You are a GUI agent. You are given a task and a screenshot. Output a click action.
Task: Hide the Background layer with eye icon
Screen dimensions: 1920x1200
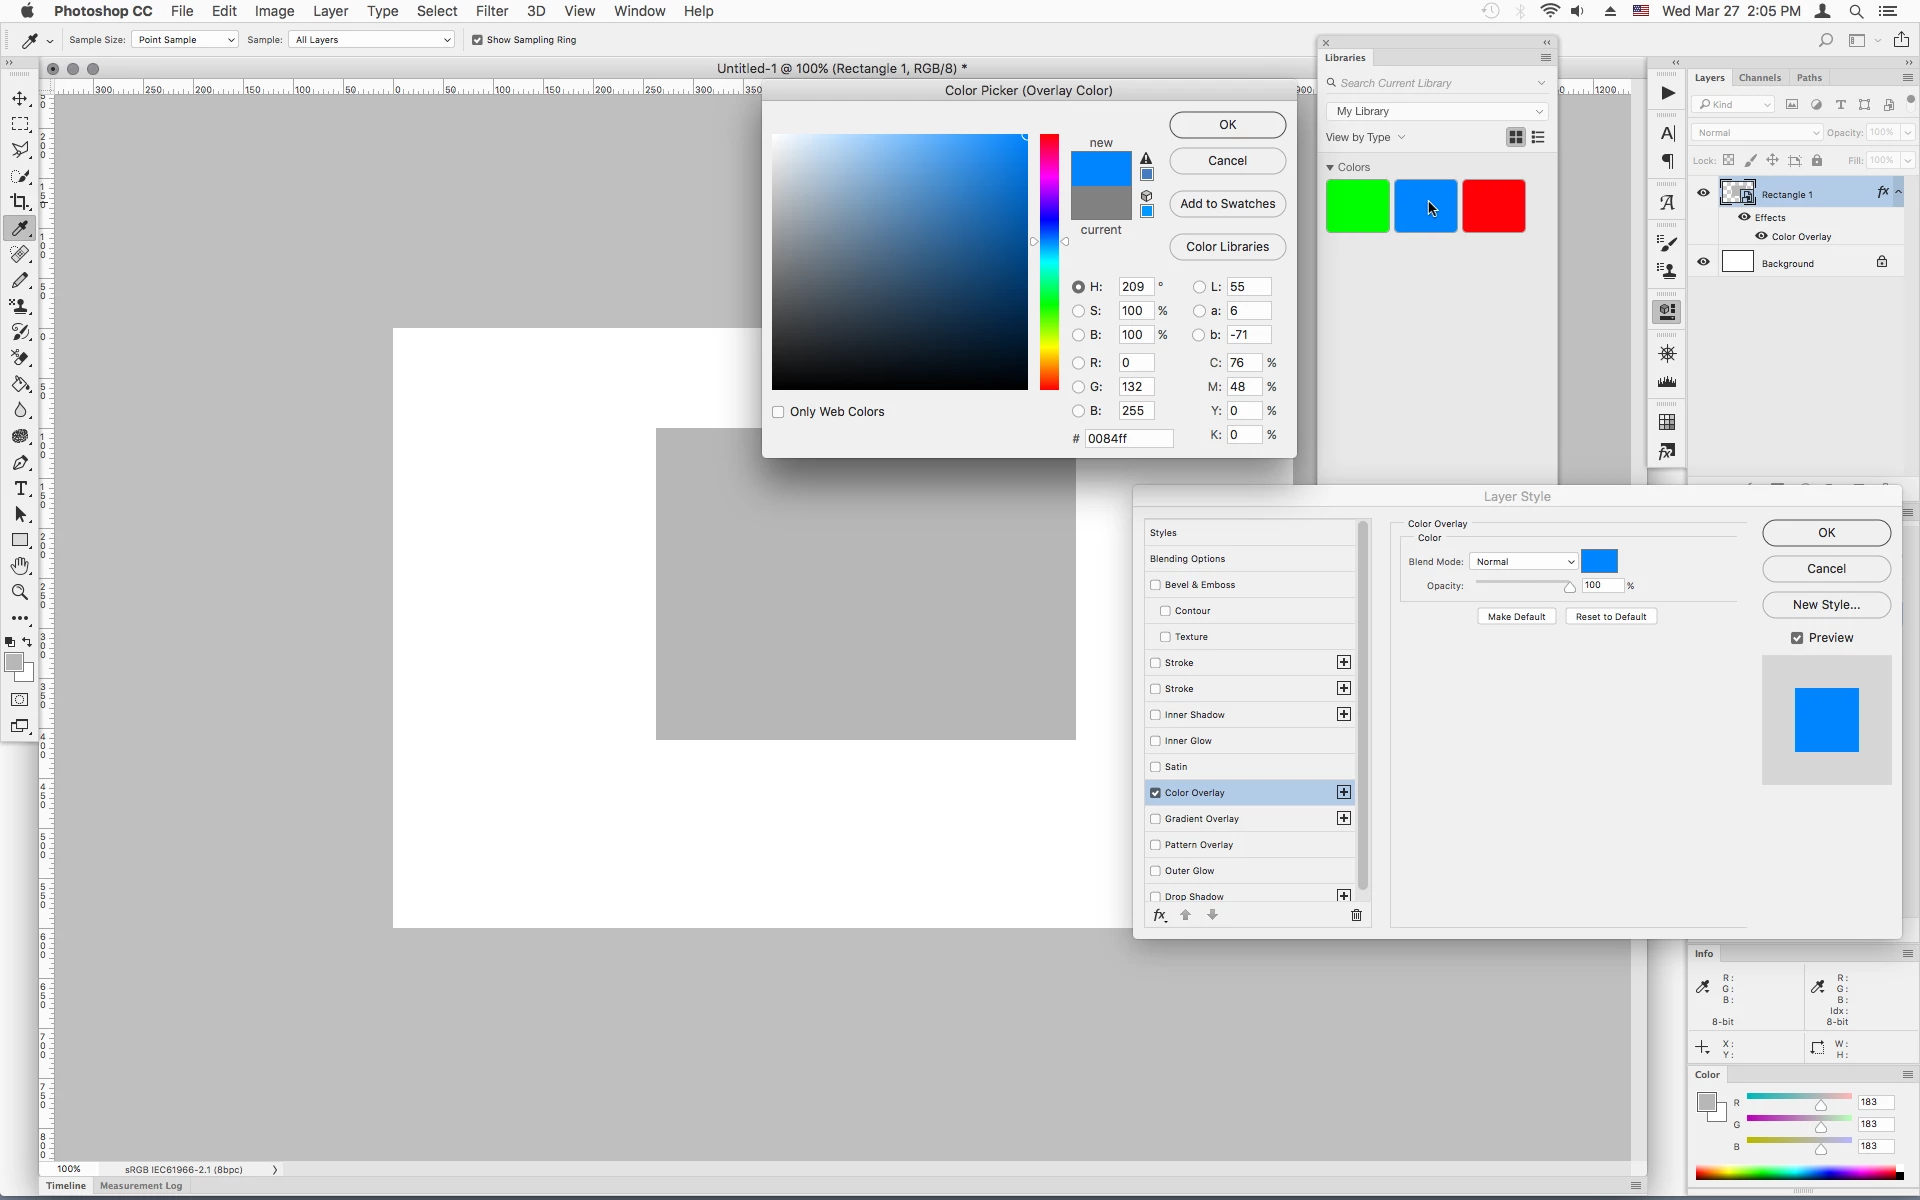pos(1703,262)
